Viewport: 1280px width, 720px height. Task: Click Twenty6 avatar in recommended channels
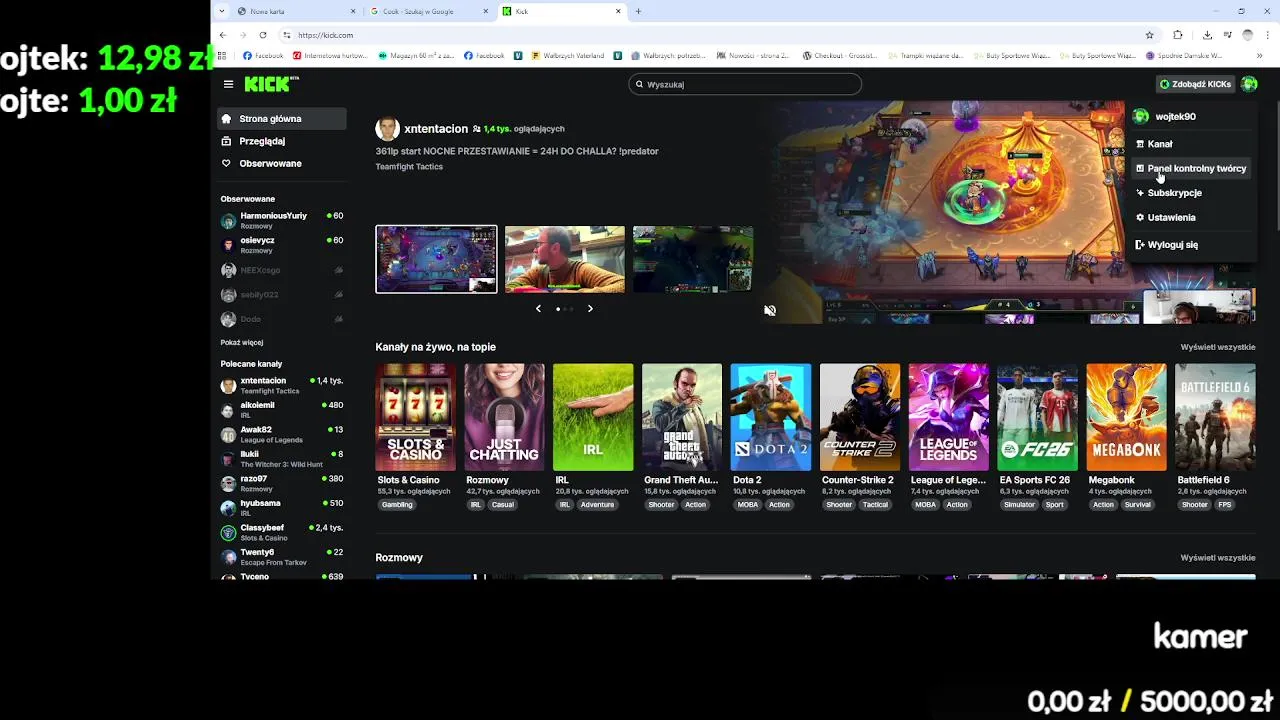[x=228, y=557]
